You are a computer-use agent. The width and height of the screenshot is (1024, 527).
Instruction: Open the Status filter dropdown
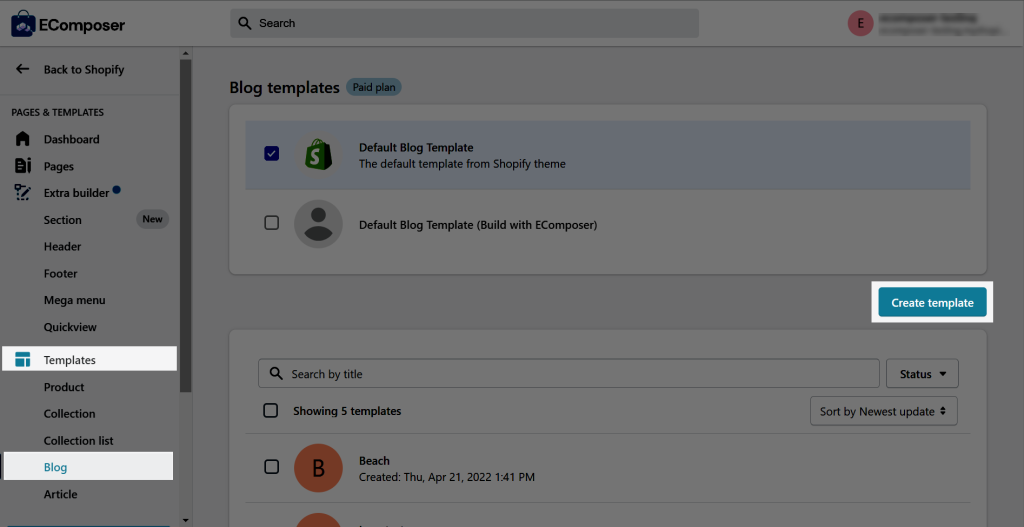[922, 374]
